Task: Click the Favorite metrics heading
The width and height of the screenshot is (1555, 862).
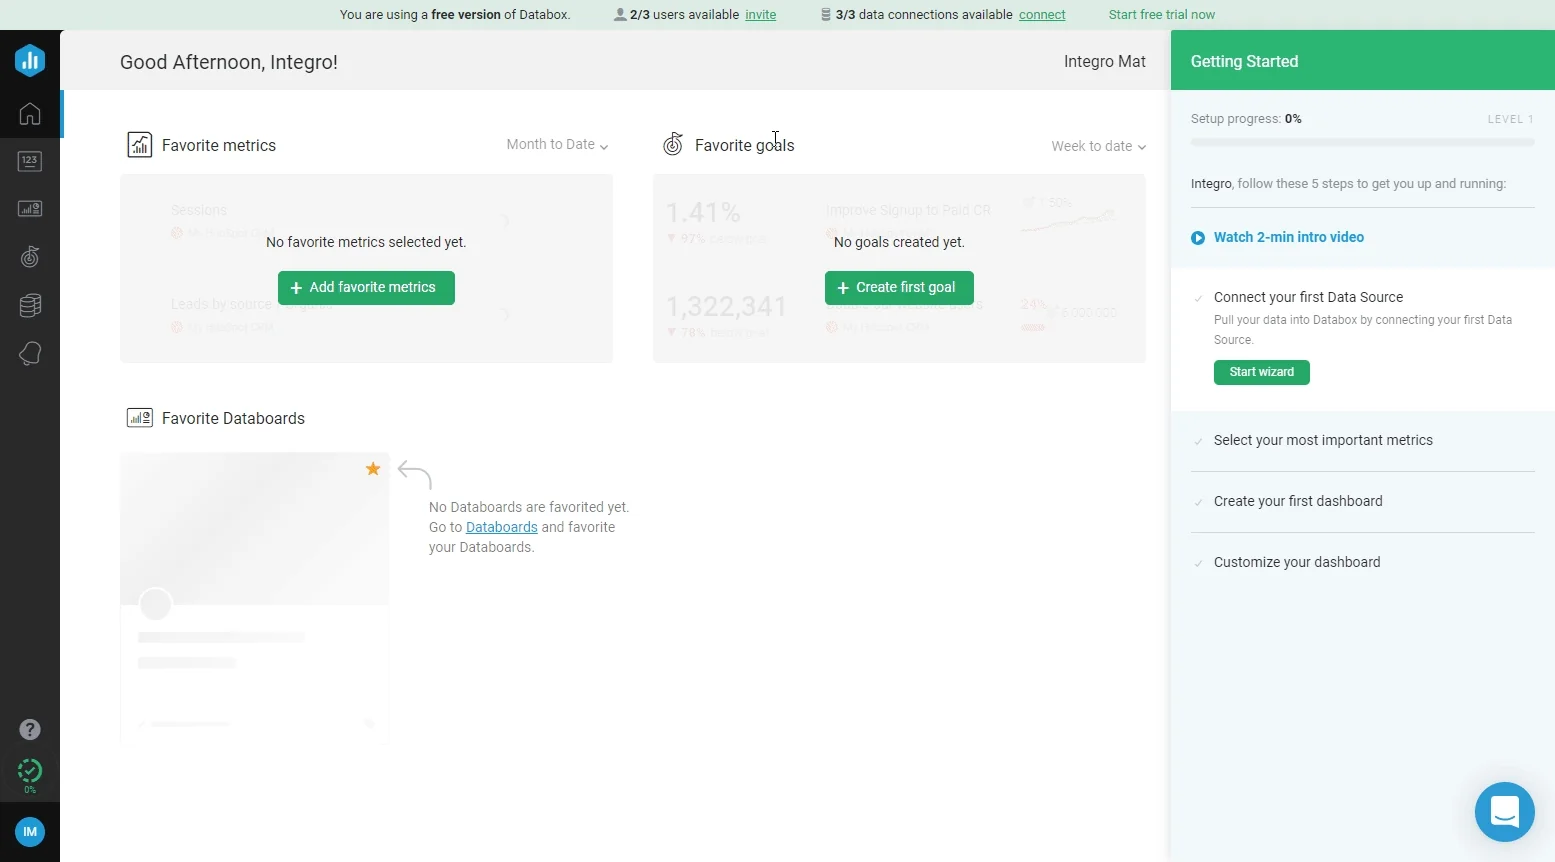Action: pos(219,146)
